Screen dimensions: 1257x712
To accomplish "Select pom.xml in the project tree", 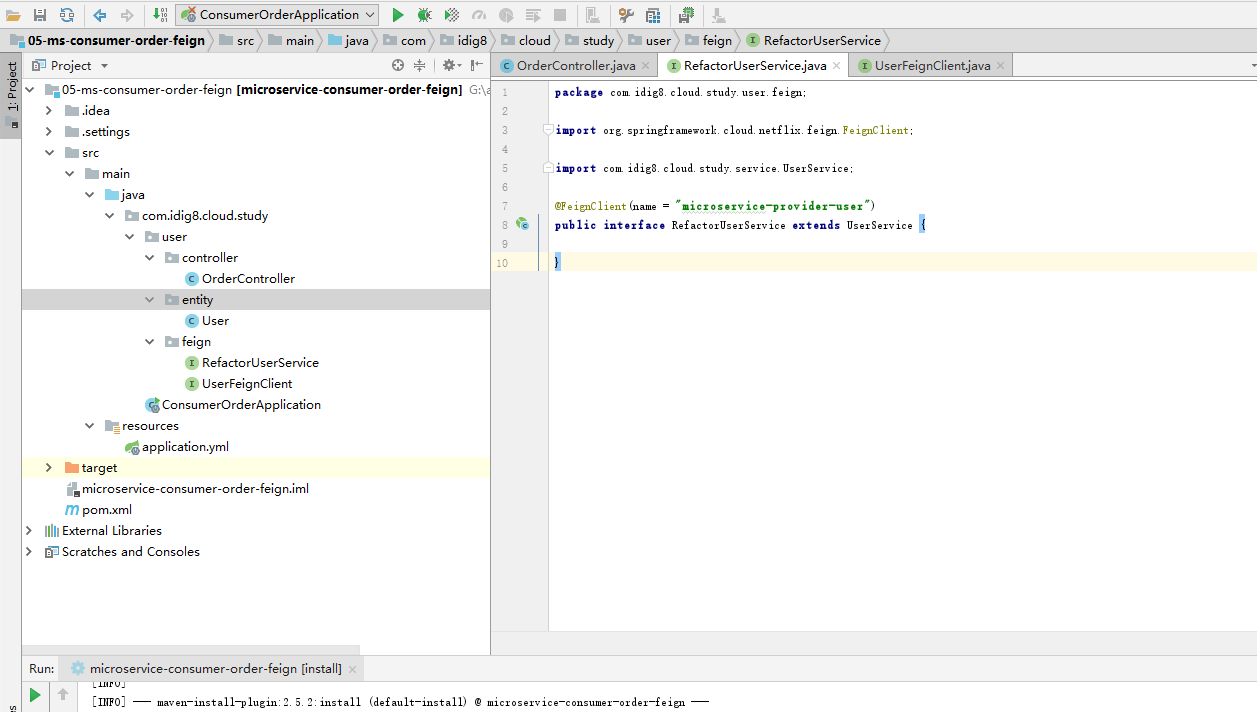I will point(106,510).
